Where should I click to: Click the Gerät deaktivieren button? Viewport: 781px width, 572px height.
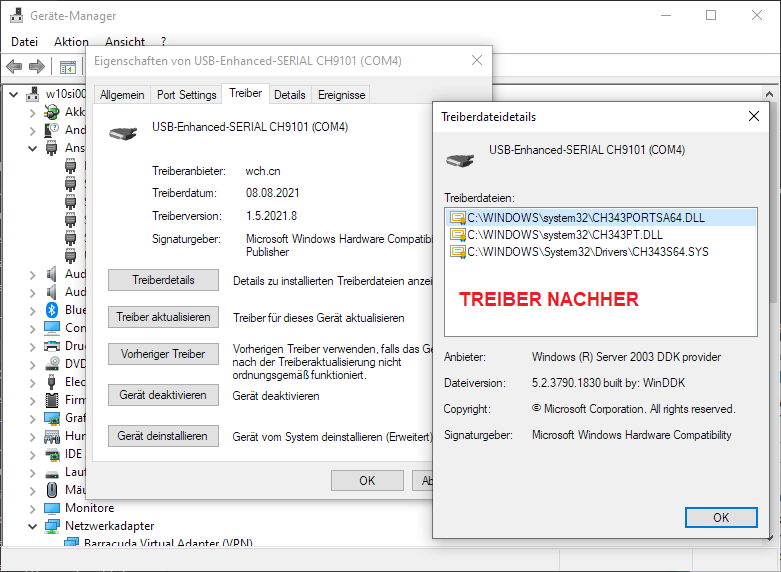coord(163,395)
